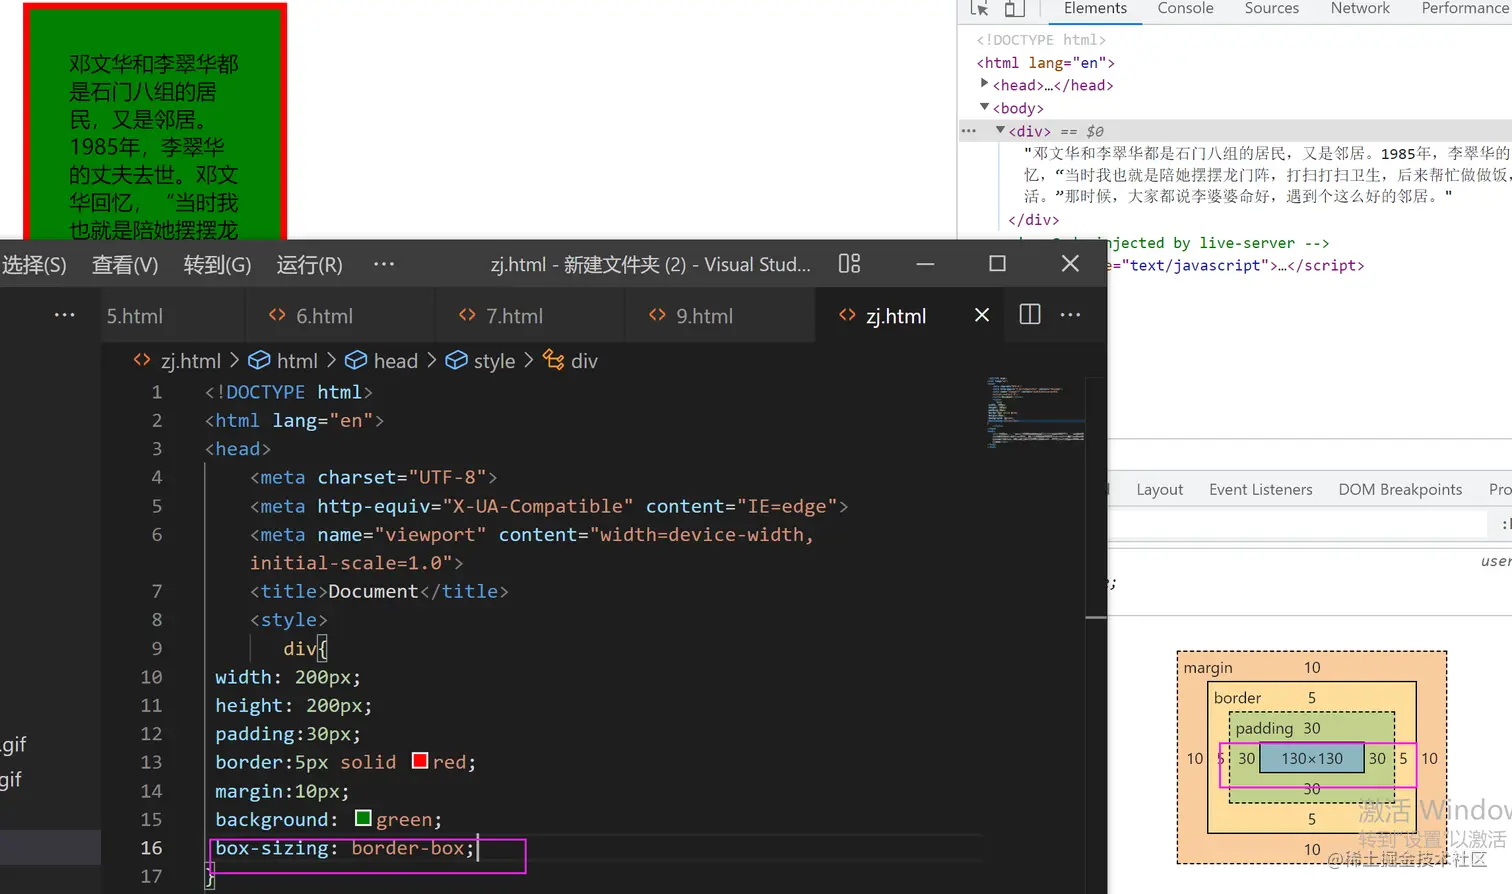The width and height of the screenshot is (1512, 894).
Task: Select the closing </div> tag in DOM tree
Action: click(1034, 220)
